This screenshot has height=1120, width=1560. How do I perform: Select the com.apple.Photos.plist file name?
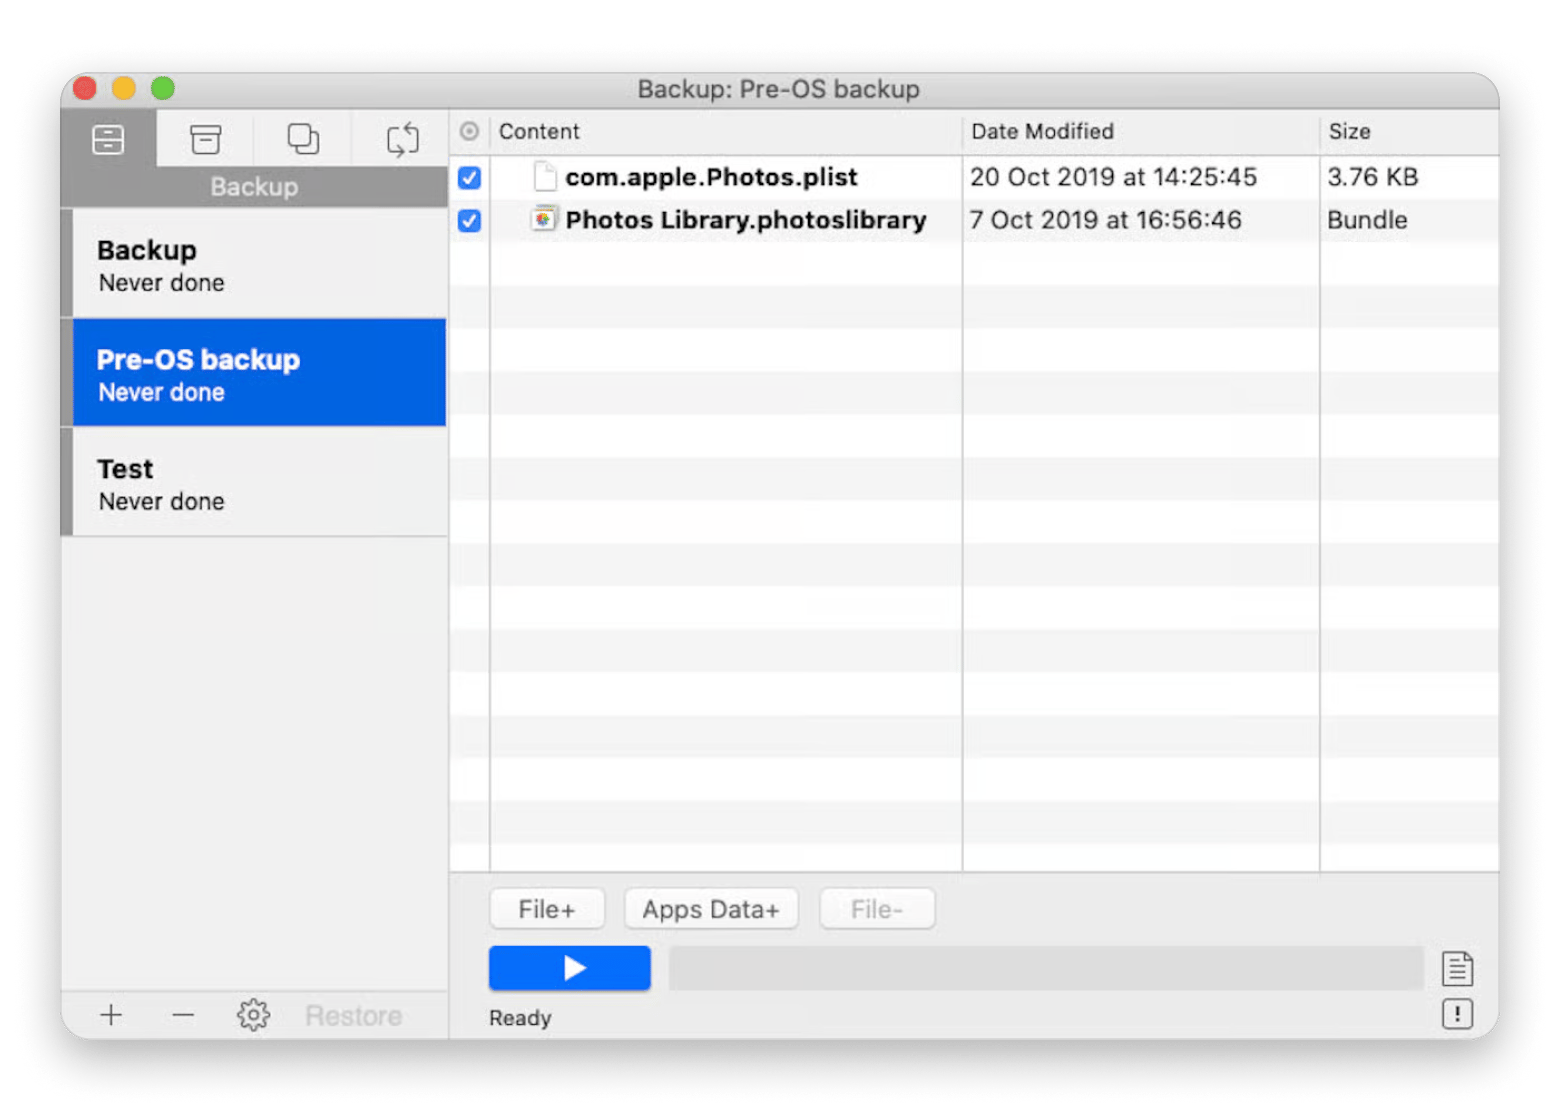711,177
